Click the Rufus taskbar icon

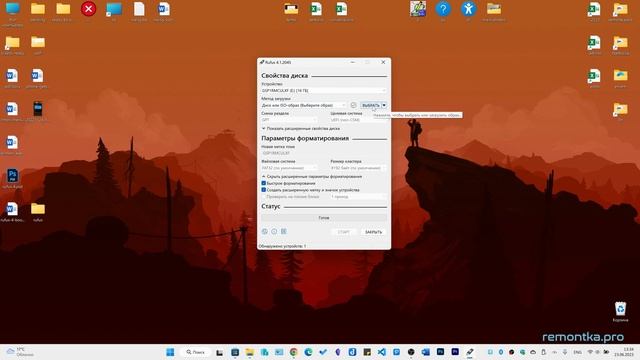tap(470, 352)
